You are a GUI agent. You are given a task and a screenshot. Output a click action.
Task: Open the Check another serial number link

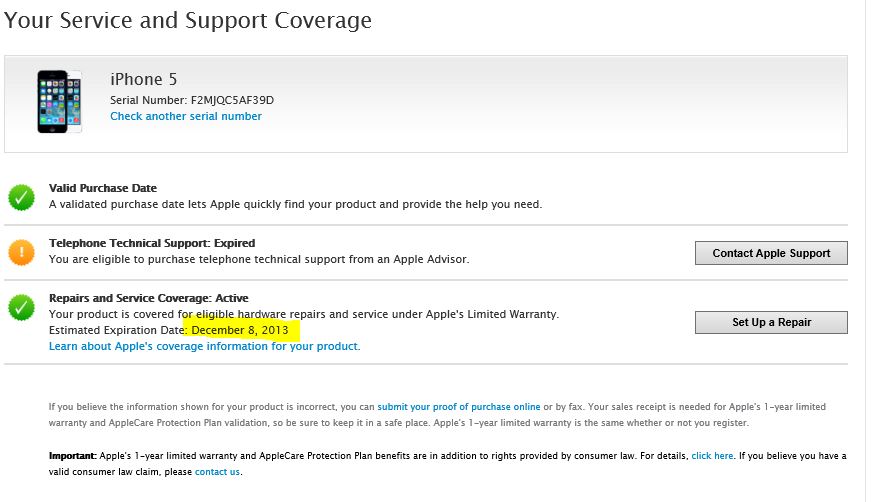186,116
